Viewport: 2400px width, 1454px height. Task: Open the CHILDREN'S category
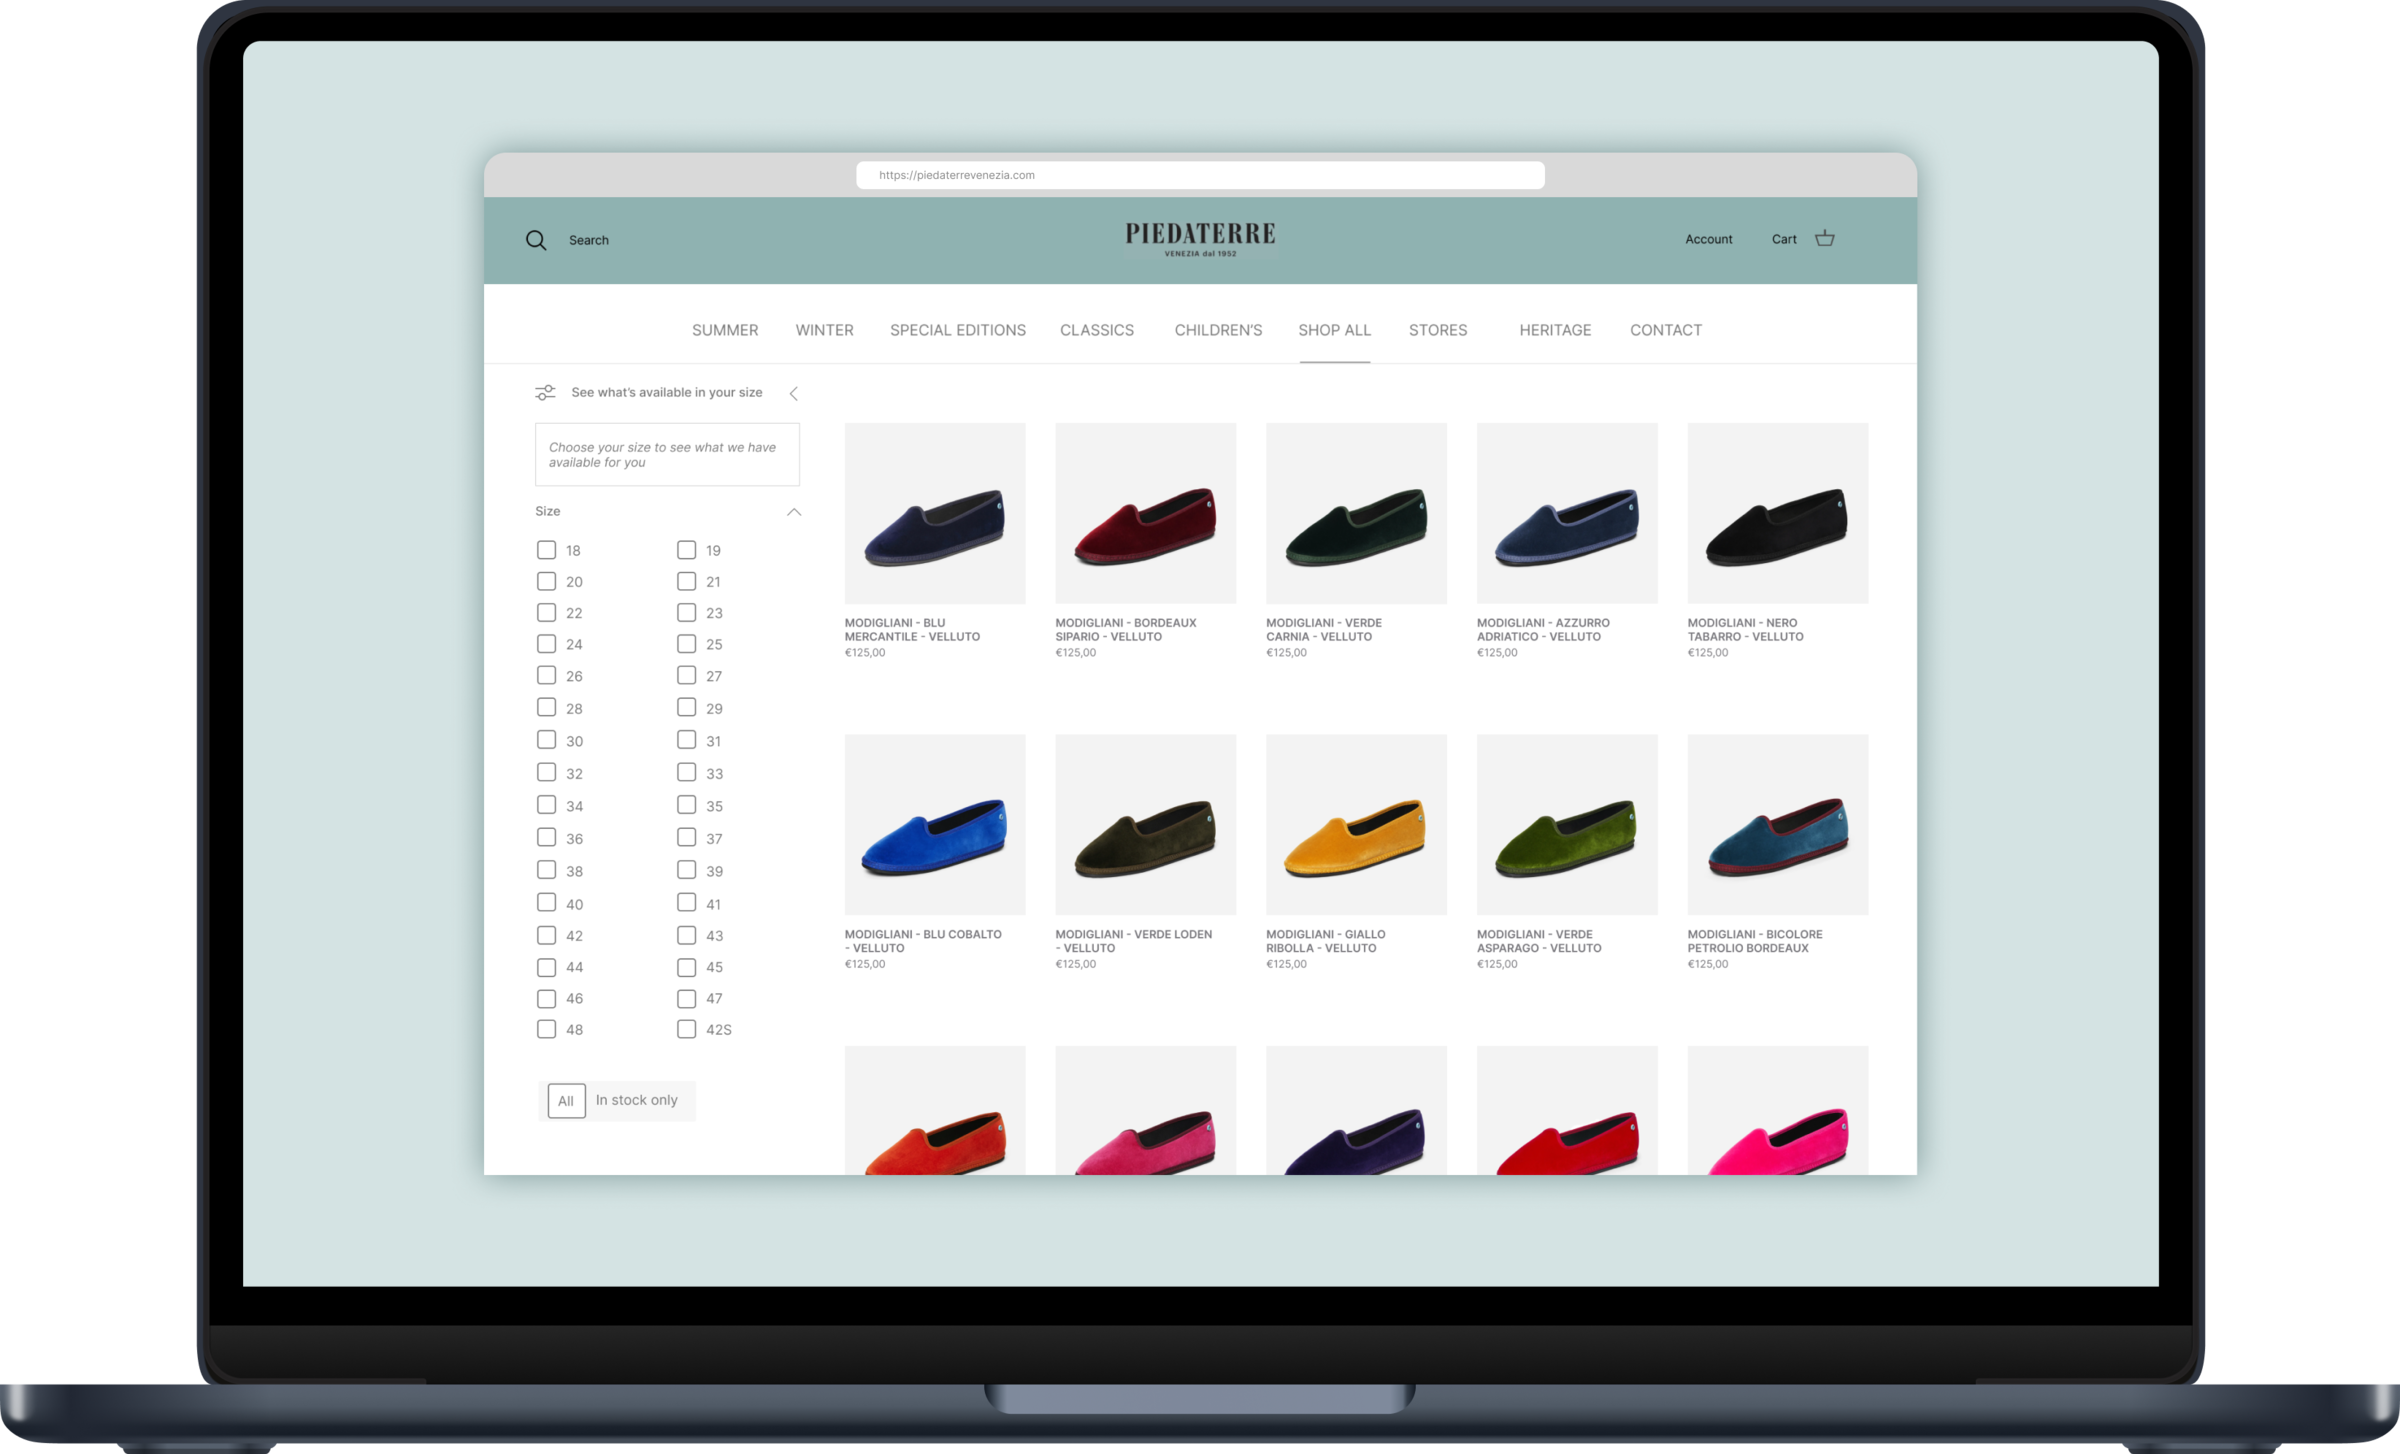pos(1218,330)
